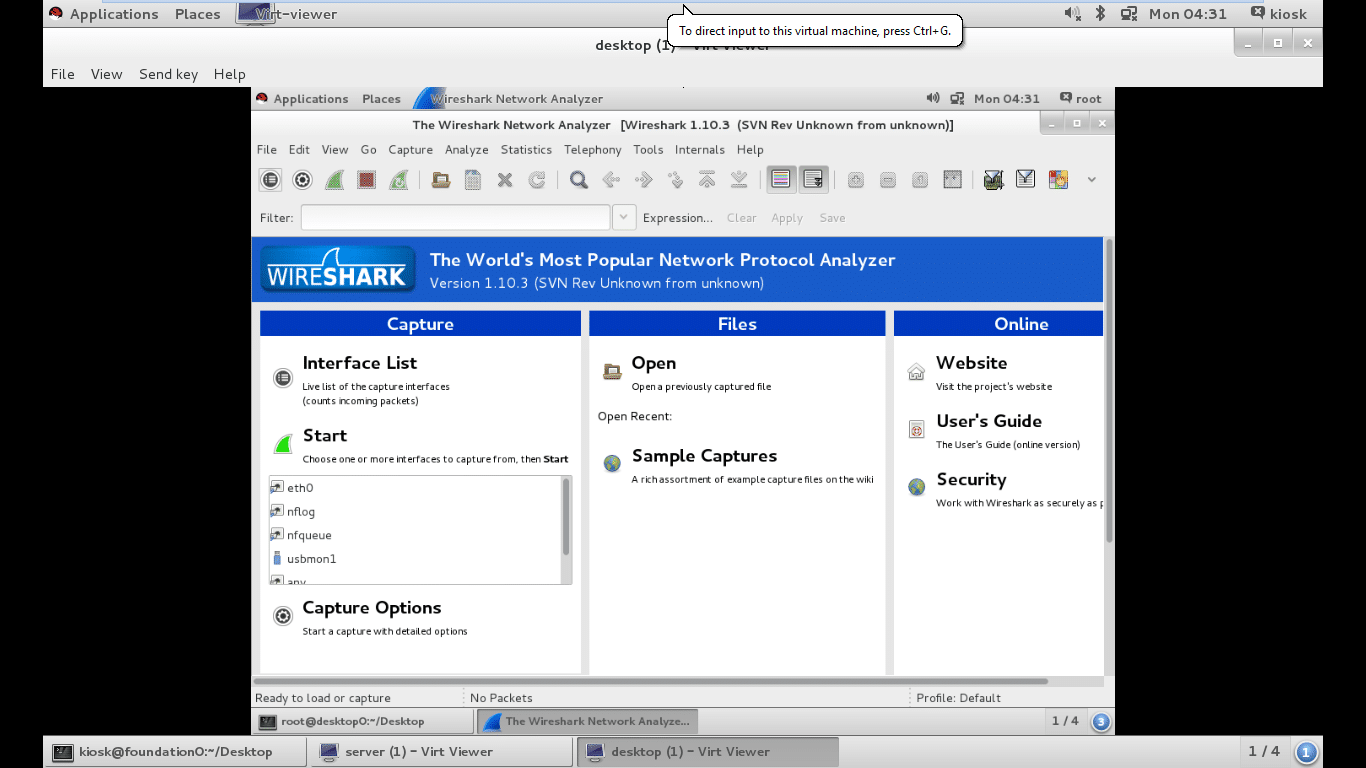Click the open capture file toolbar icon
This screenshot has height=768, width=1366.
[440, 180]
